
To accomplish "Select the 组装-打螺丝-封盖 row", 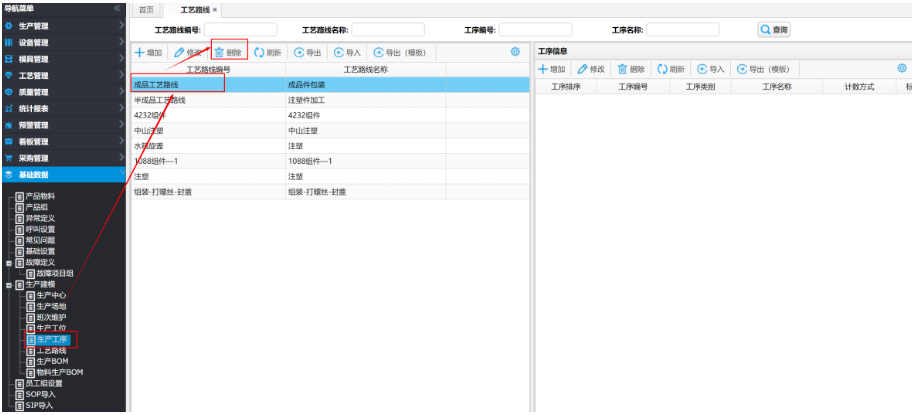I will click(330, 191).
